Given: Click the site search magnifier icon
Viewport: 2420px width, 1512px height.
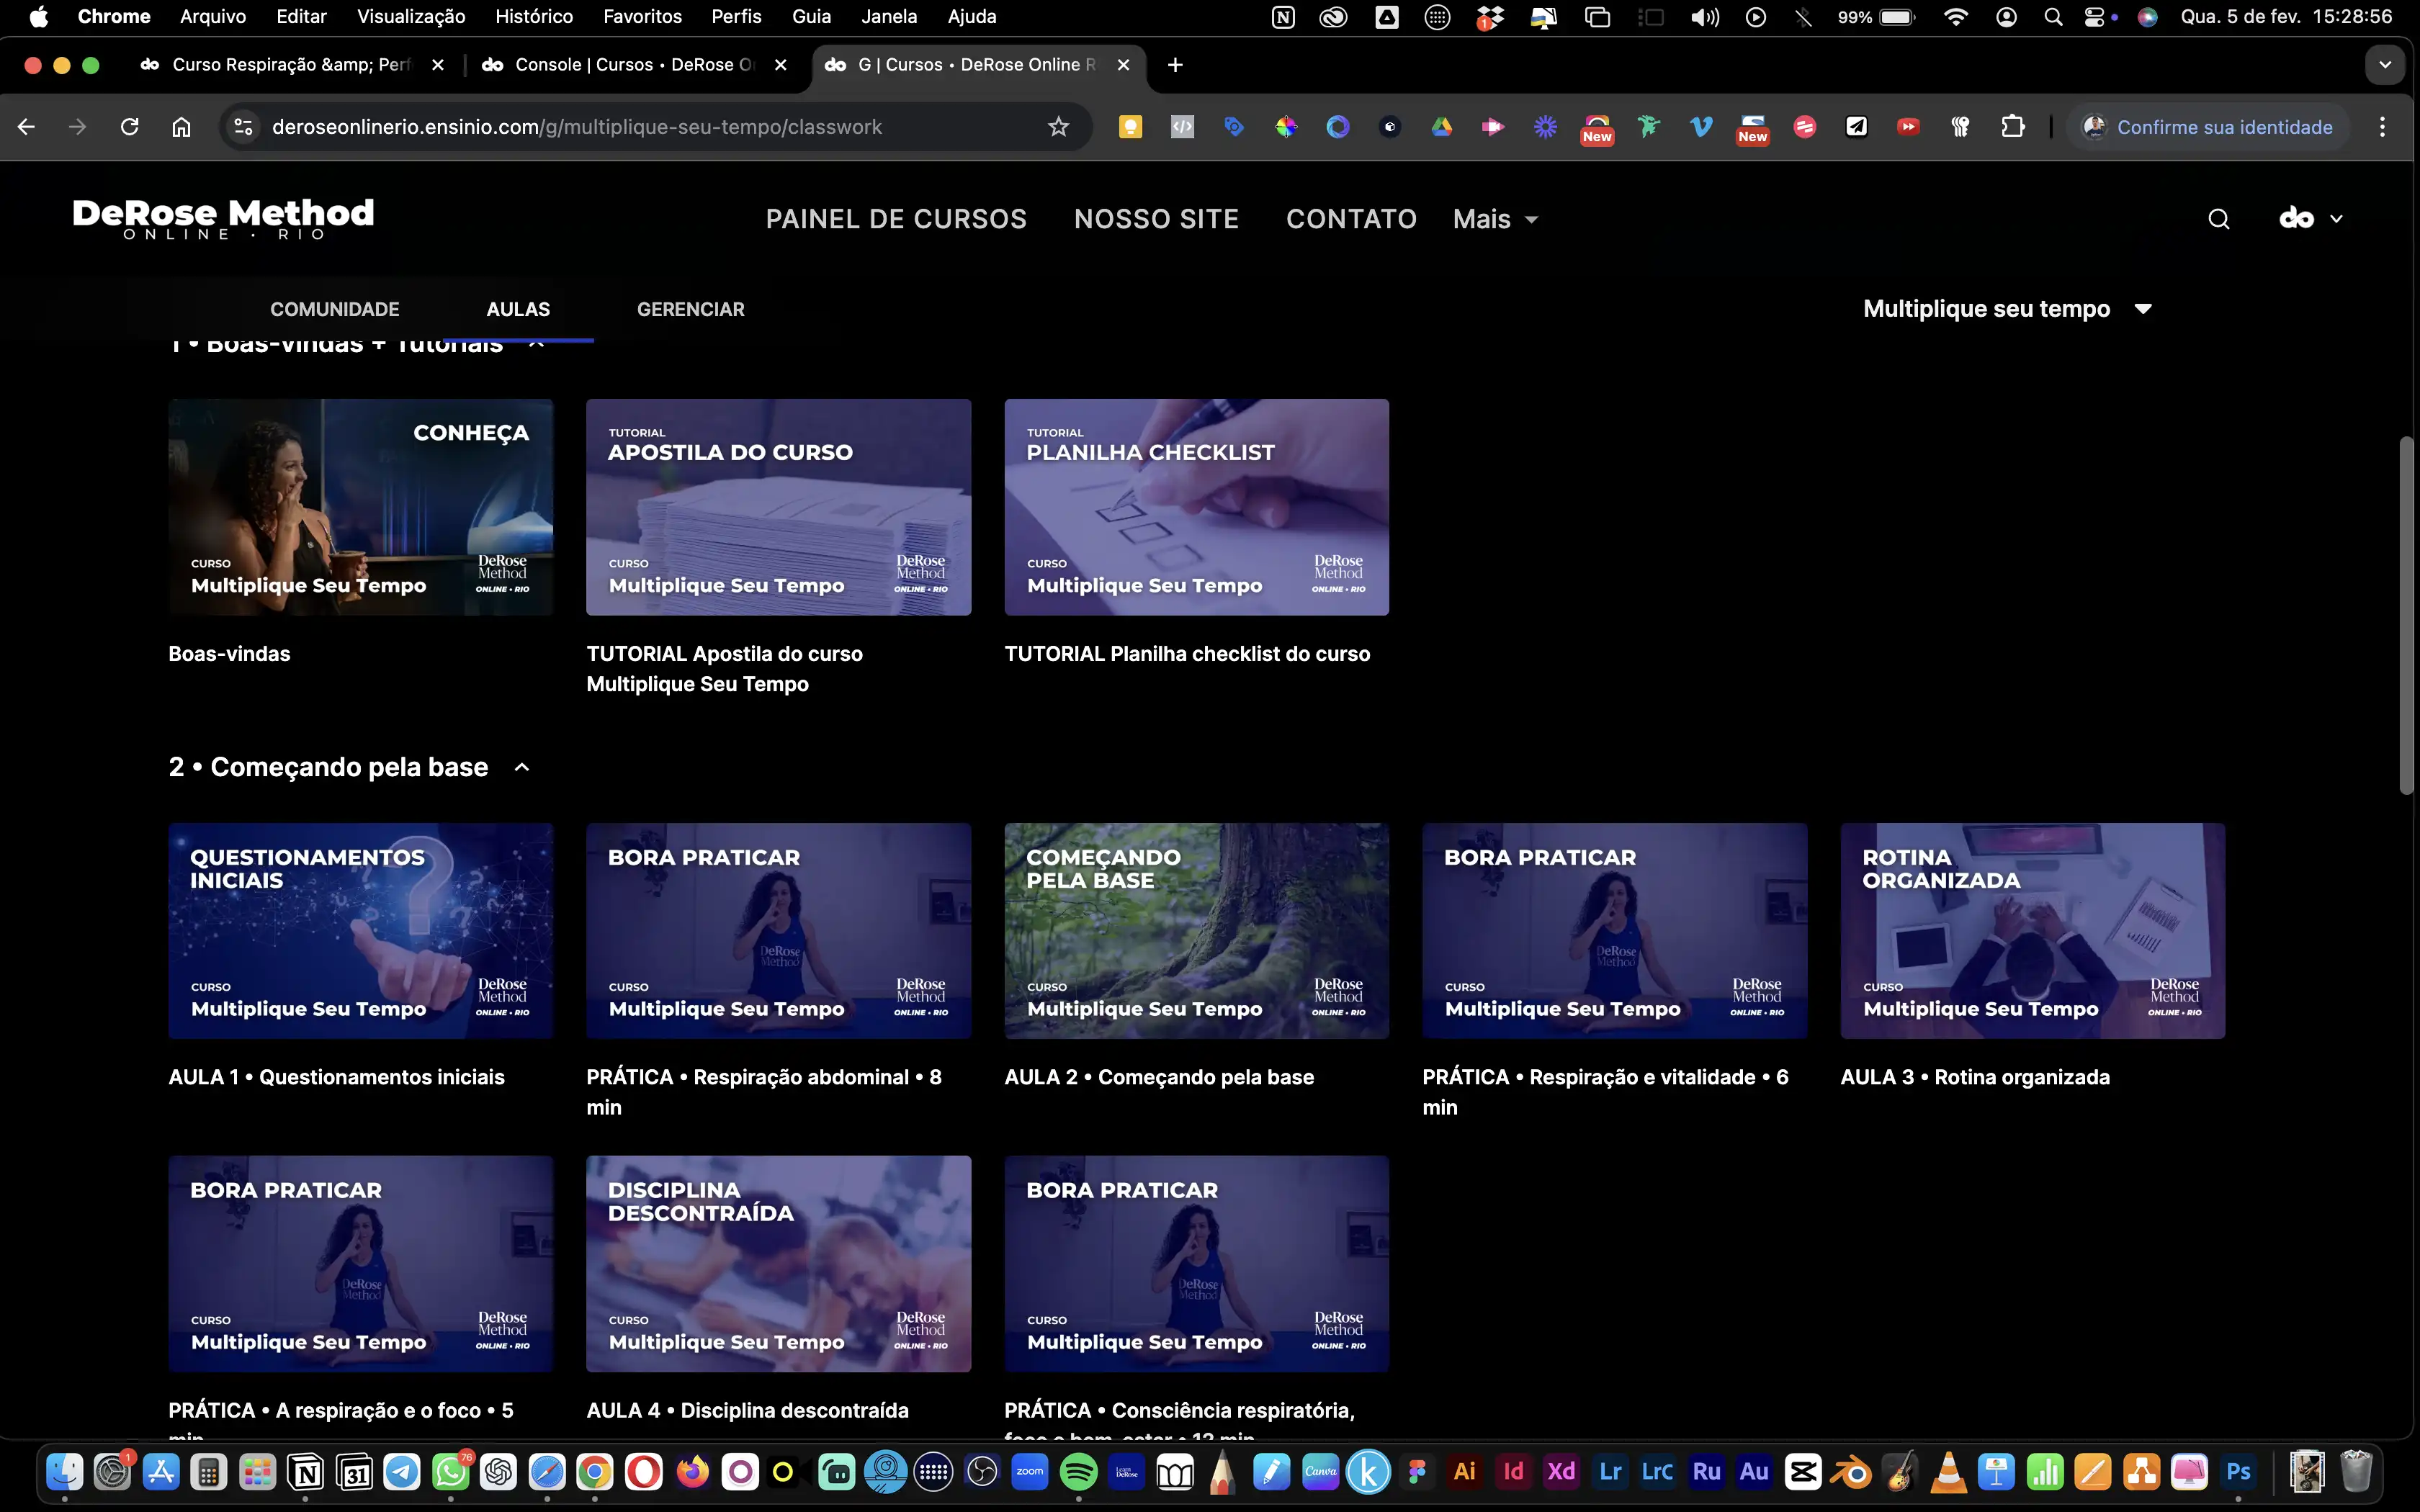Looking at the screenshot, I should pyautogui.click(x=2218, y=219).
